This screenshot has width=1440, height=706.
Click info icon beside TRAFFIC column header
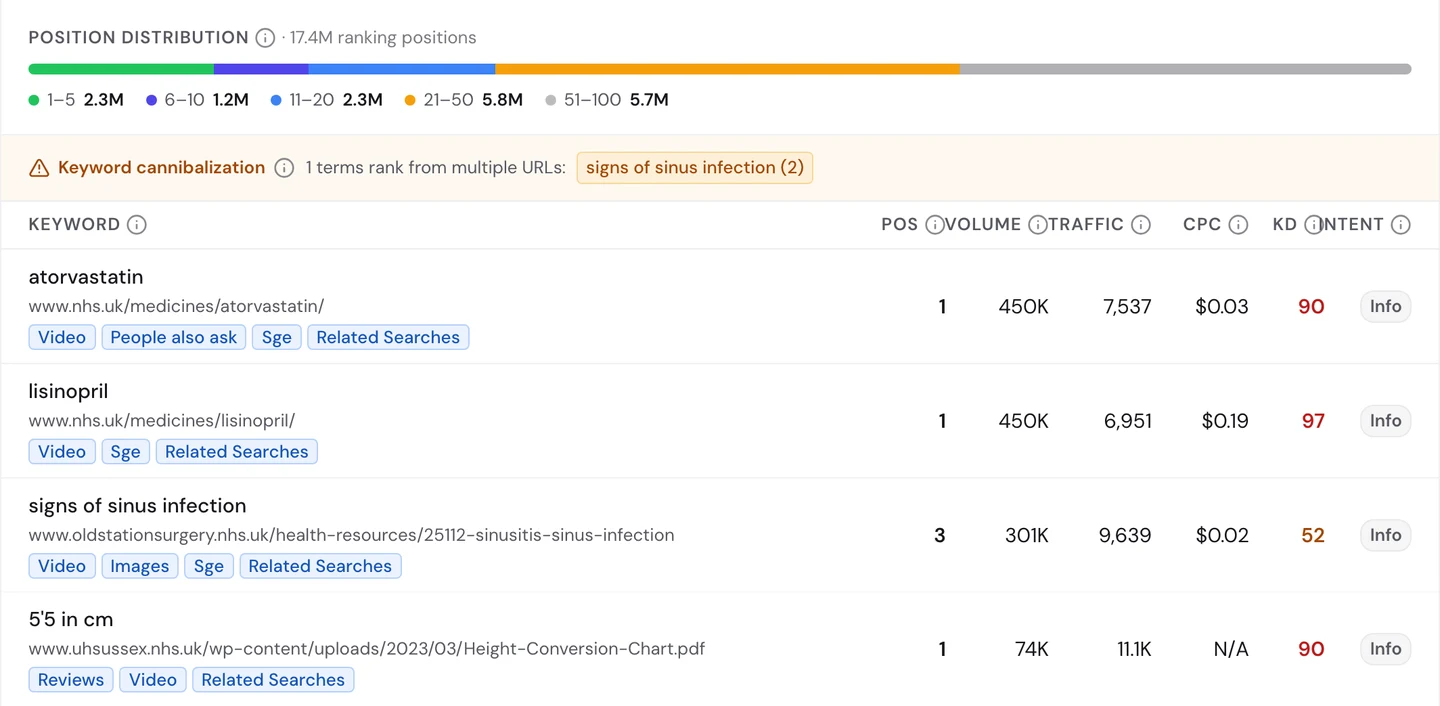pos(1141,225)
